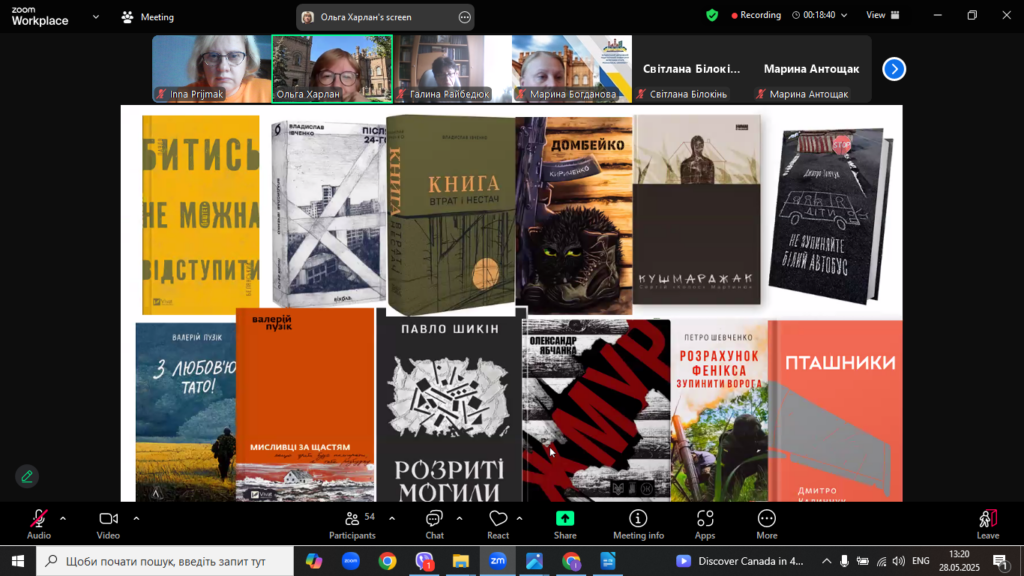Click the 'Discover Canada' taskbar news widget

[x=740, y=561]
